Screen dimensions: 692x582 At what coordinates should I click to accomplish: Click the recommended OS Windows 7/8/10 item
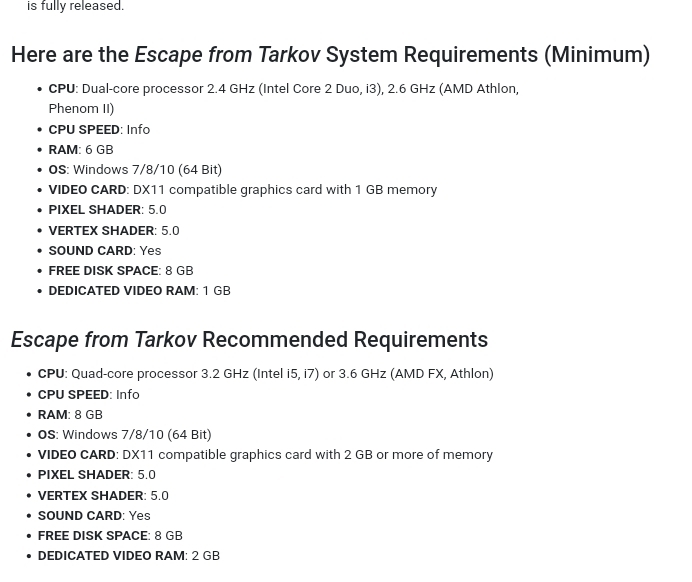(124, 435)
